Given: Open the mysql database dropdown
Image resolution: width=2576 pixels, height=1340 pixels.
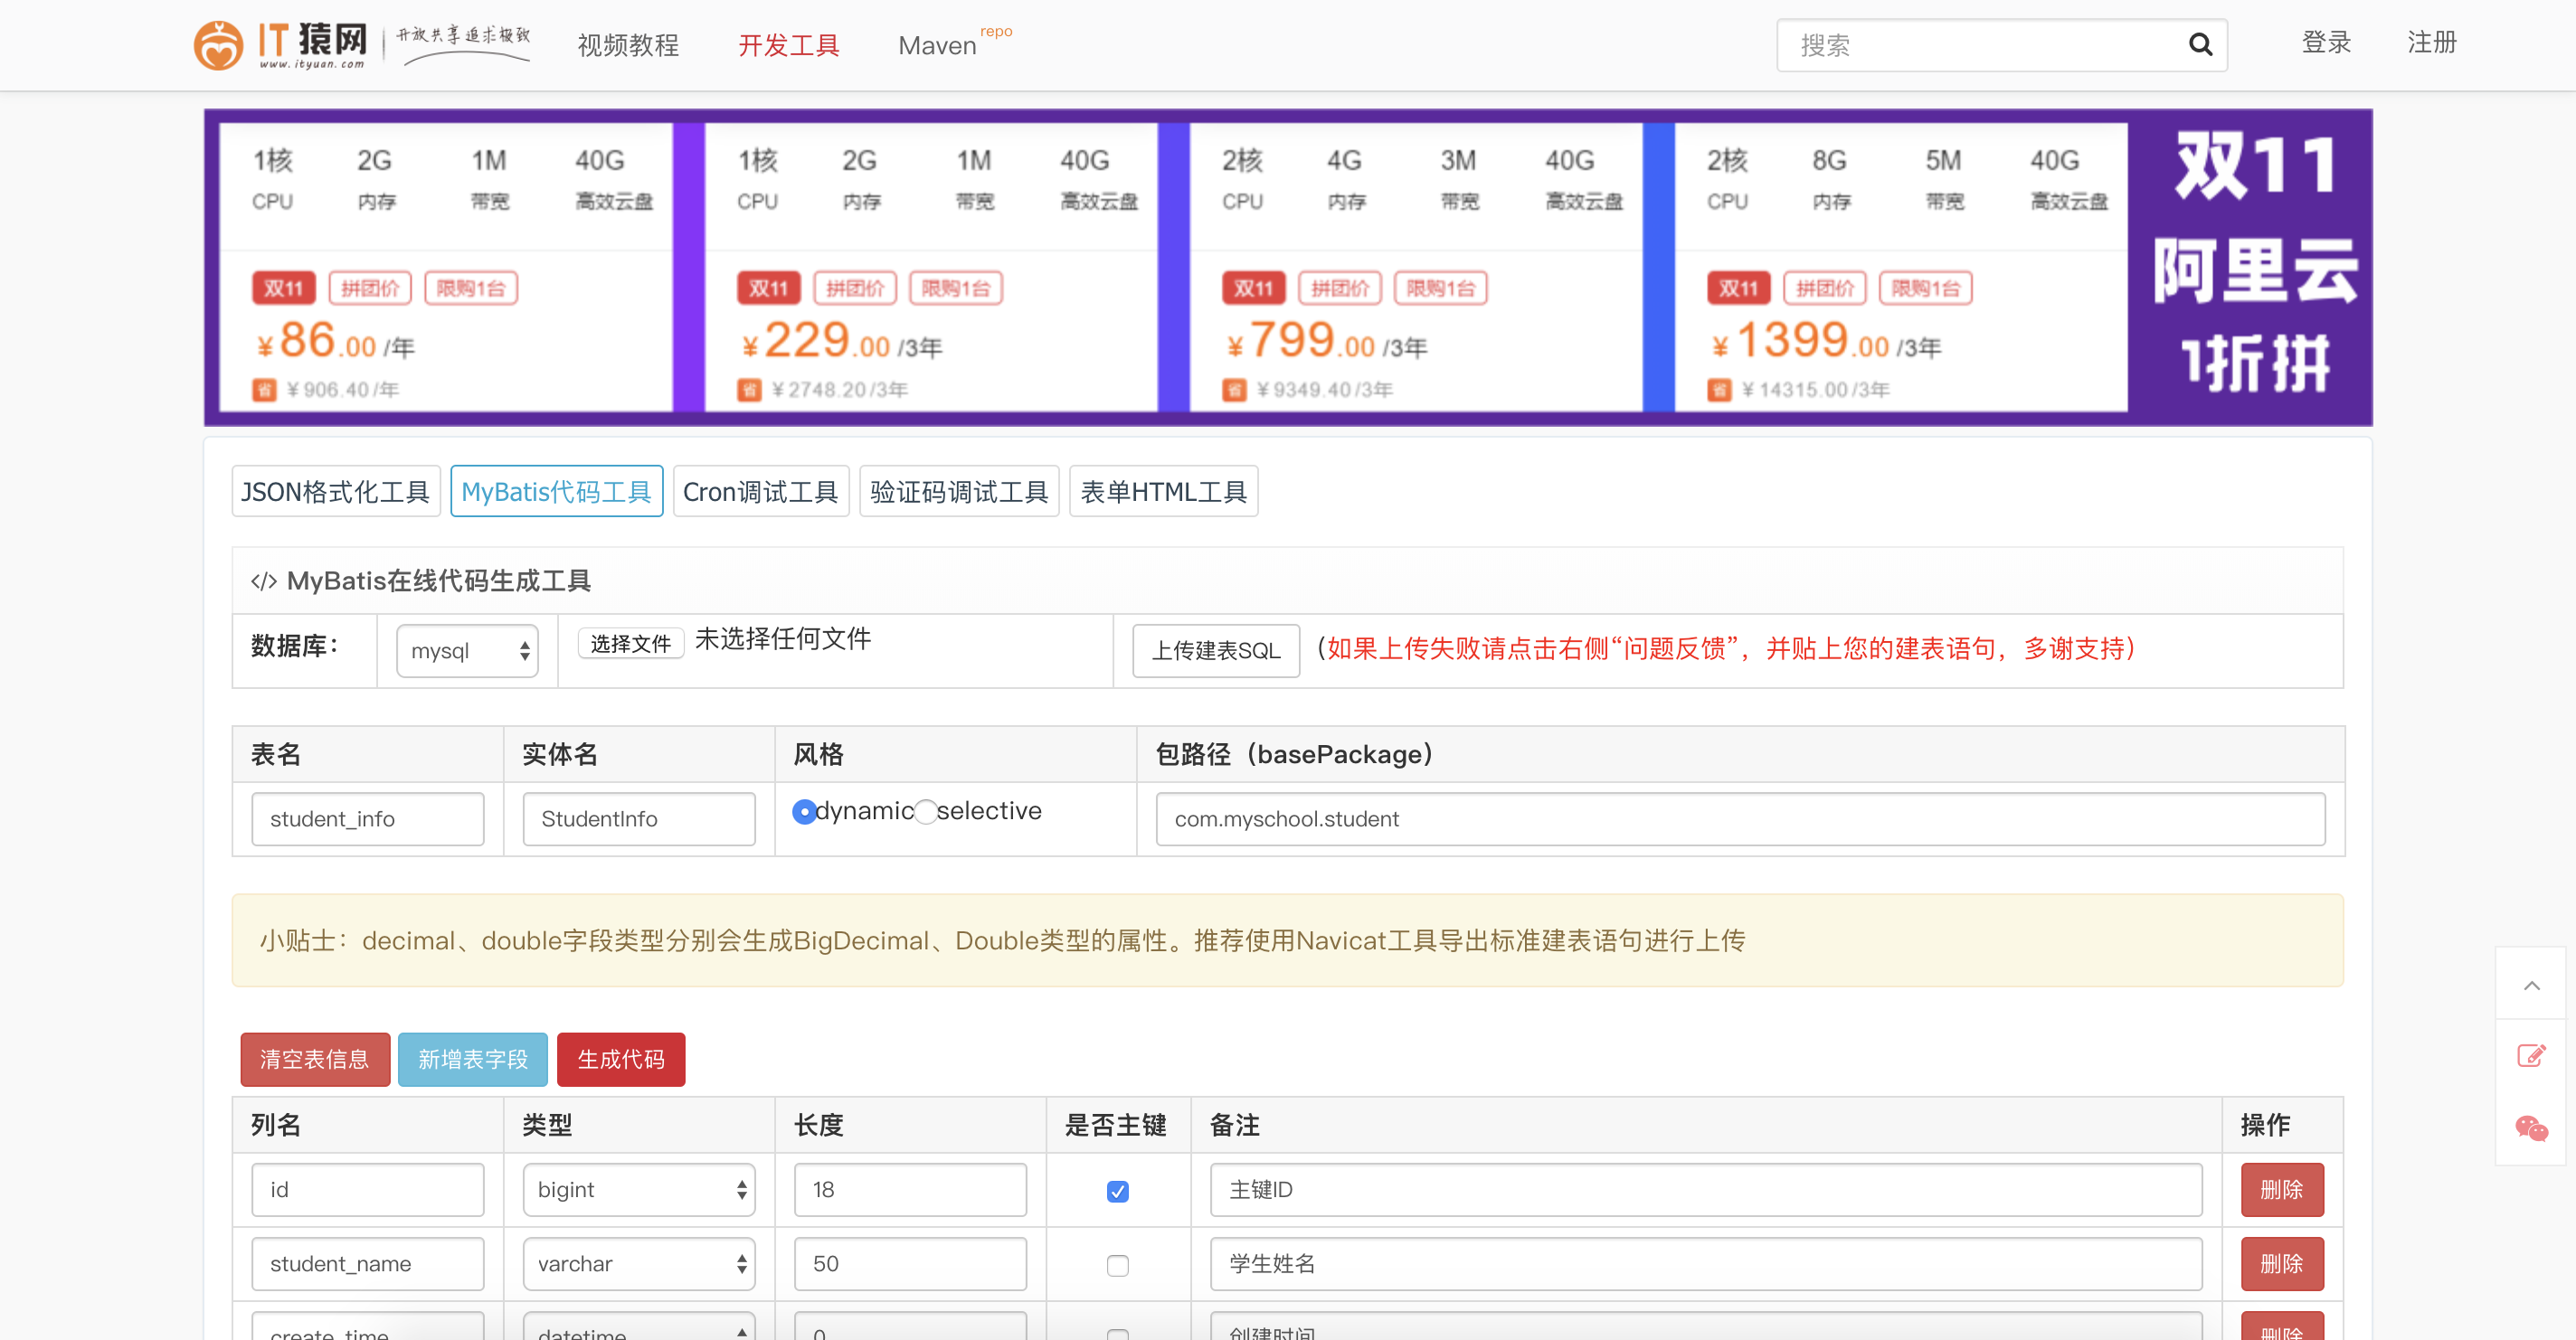Looking at the screenshot, I should point(466,650).
